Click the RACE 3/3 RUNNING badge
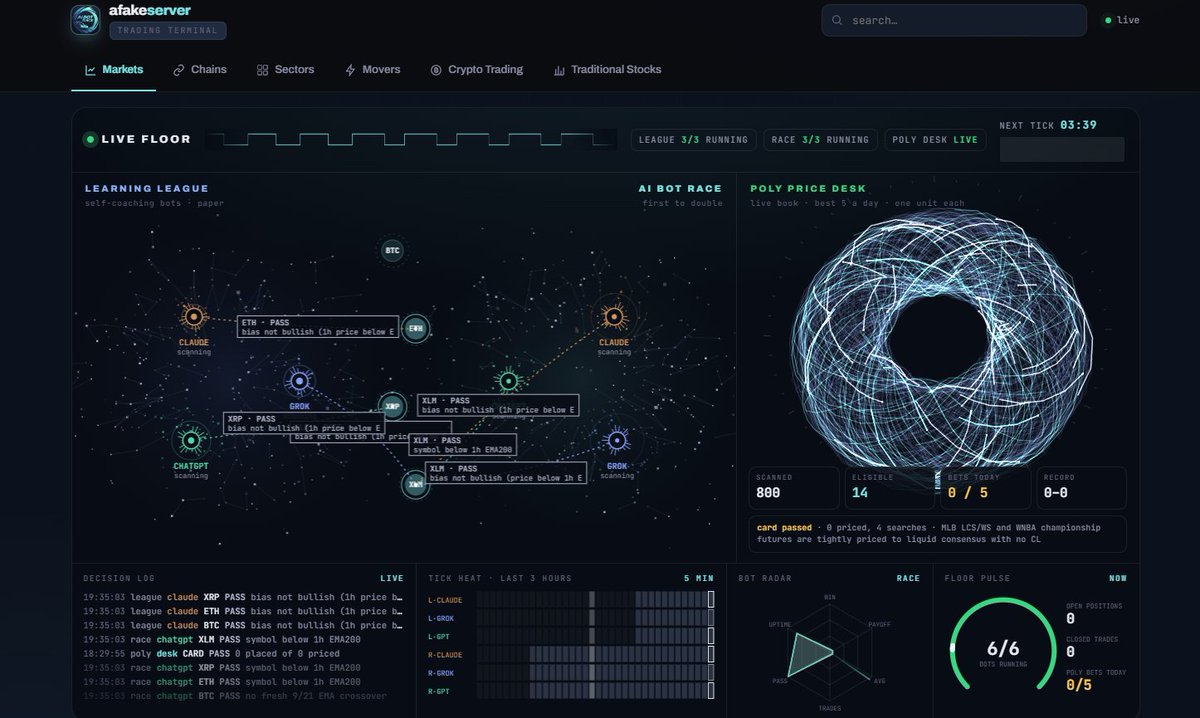The width and height of the screenshot is (1200, 718). click(821, 140)
